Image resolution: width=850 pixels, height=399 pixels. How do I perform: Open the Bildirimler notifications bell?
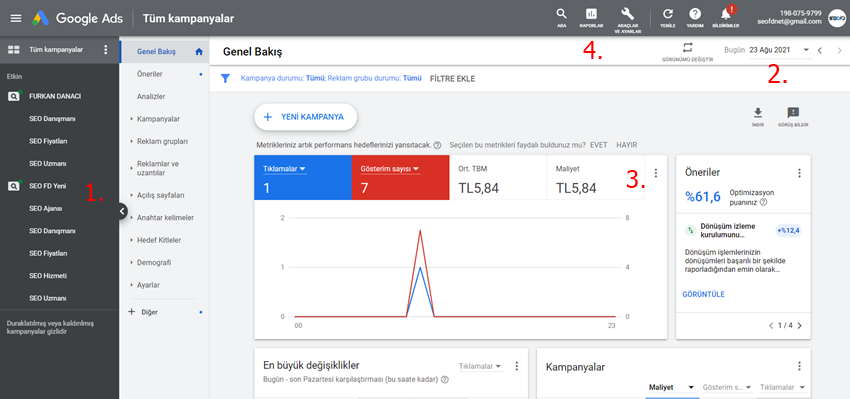click(x=726, y=14)
